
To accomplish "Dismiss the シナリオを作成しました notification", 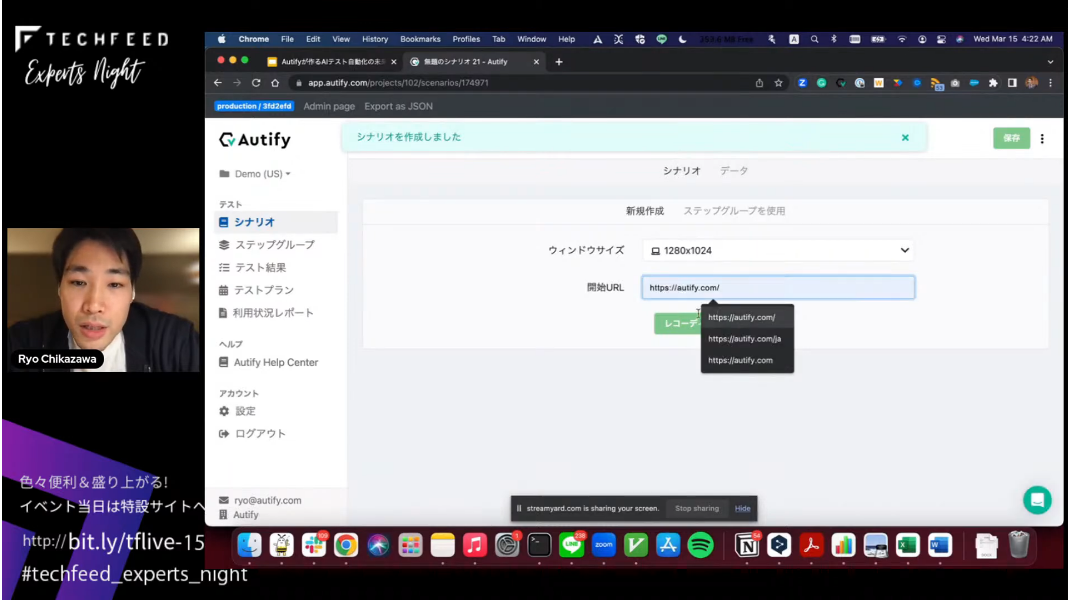I will (x=905, y=137).
